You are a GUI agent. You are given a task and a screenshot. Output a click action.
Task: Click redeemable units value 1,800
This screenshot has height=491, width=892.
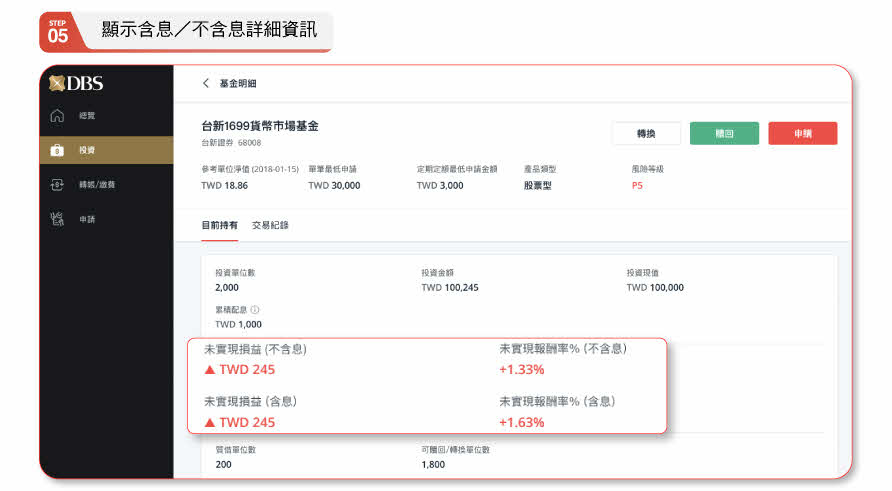point(433,464)
